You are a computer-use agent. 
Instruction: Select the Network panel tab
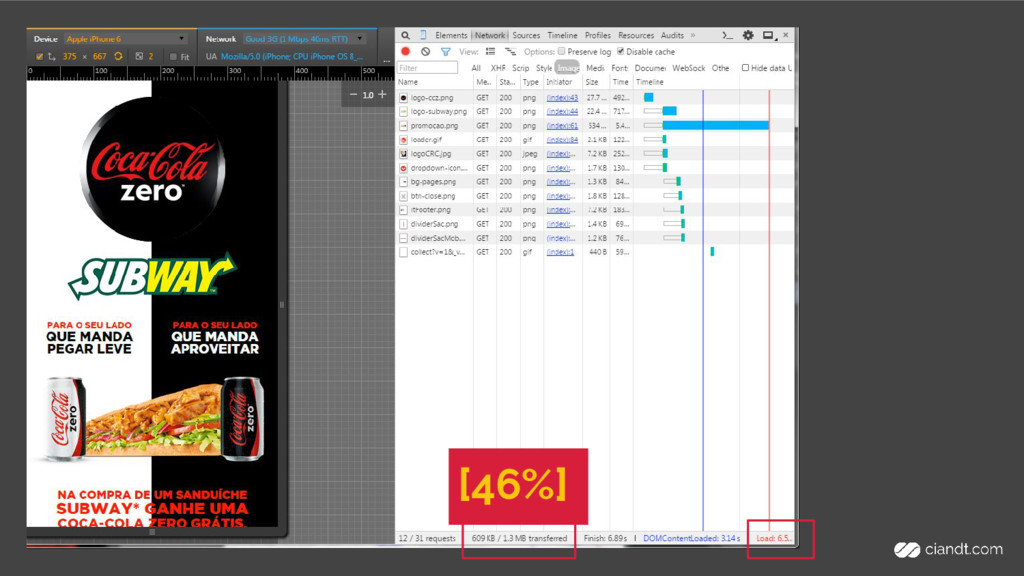tap(490, 35)
